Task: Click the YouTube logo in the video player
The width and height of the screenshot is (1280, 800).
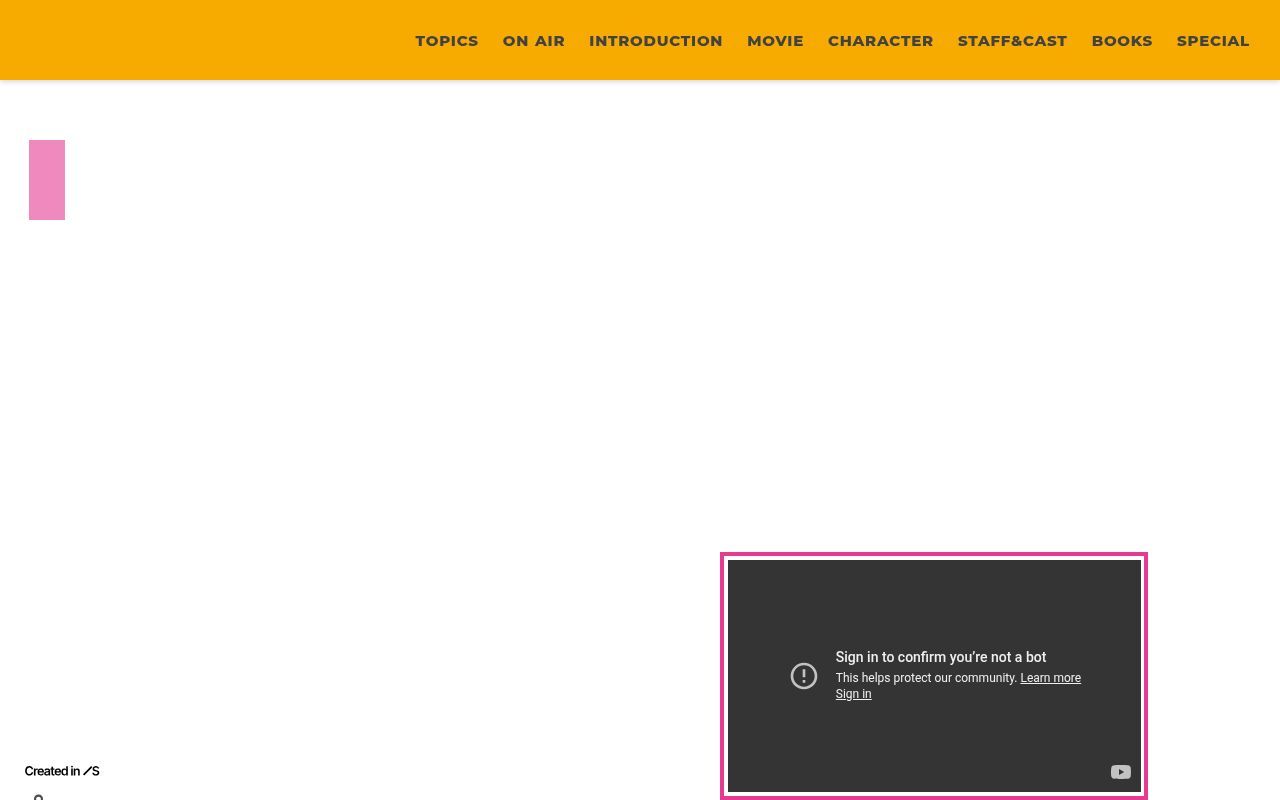Action: [1120, 772]
